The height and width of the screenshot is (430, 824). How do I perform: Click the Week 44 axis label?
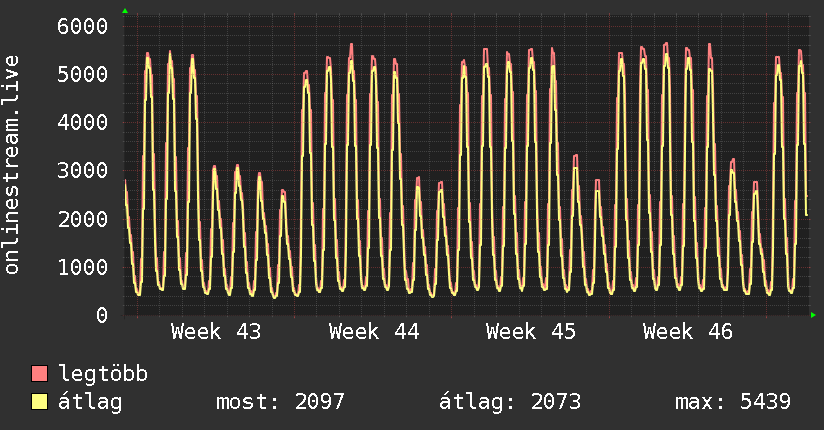pos(374,332)
